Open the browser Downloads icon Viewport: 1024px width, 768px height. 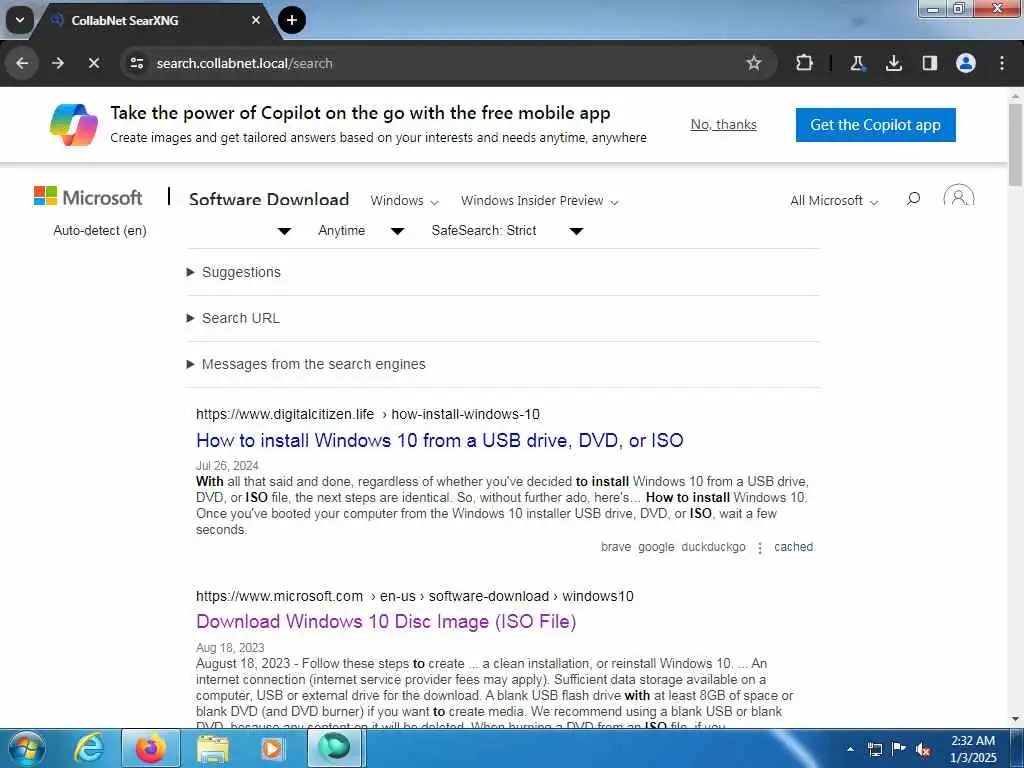tap(893, 63)
